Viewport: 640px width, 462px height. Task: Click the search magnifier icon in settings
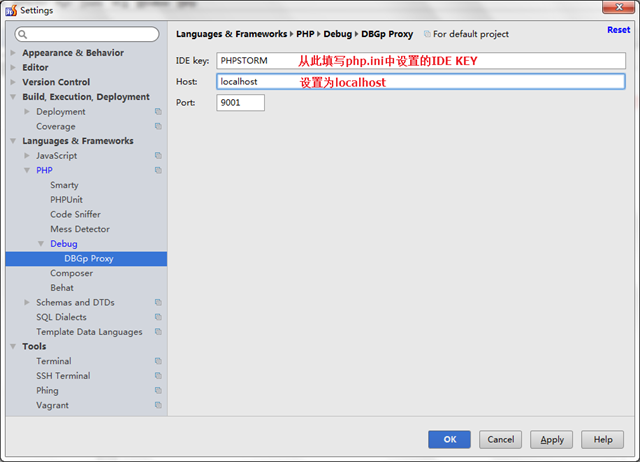[x=23, y=35]
